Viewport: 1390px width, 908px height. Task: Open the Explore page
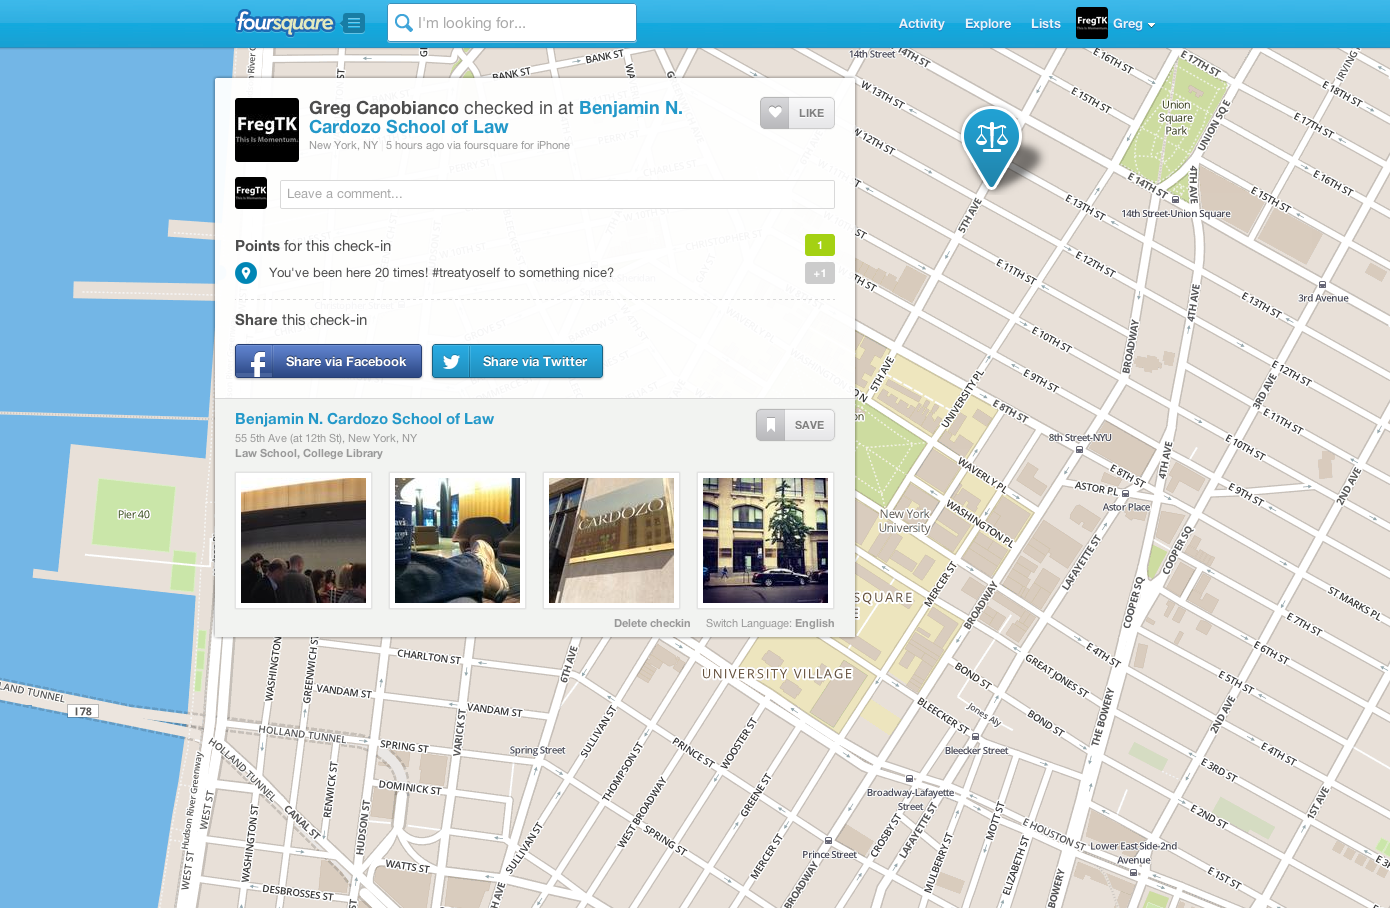[x=988, y=23]
